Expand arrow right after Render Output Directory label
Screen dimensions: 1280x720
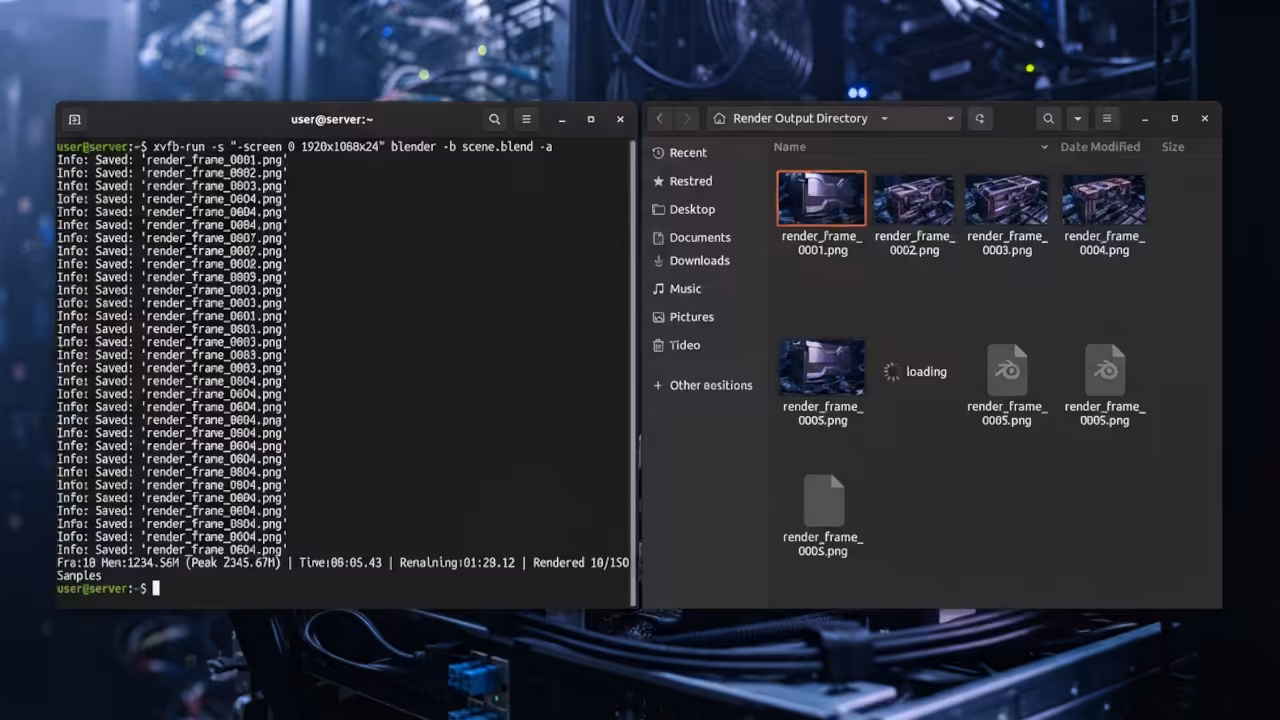tap(884, 118)
